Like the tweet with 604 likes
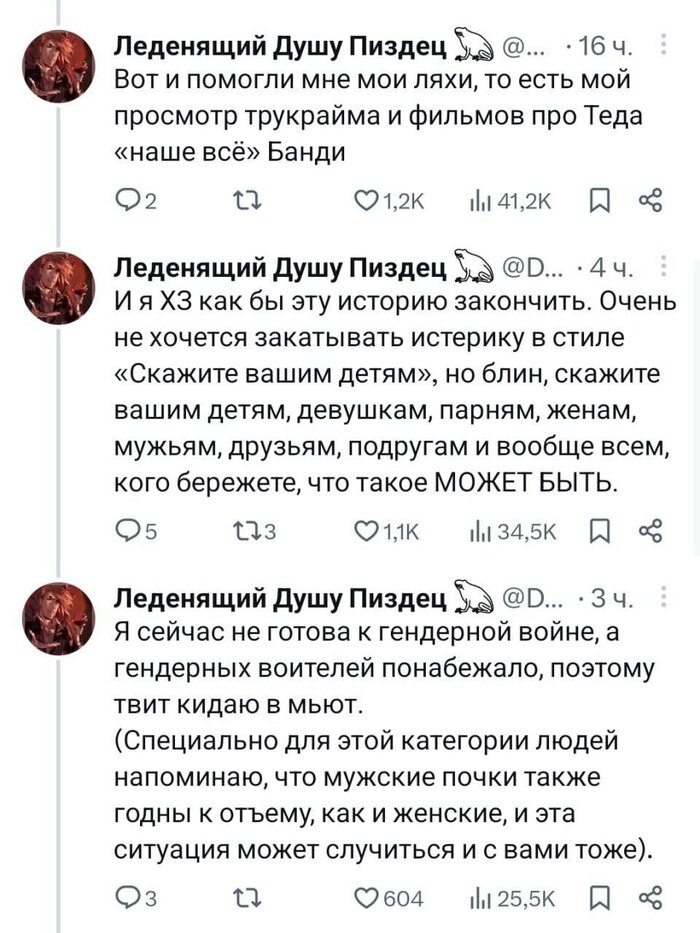Viewport: 700px width, 933px height. pos(368,897)
